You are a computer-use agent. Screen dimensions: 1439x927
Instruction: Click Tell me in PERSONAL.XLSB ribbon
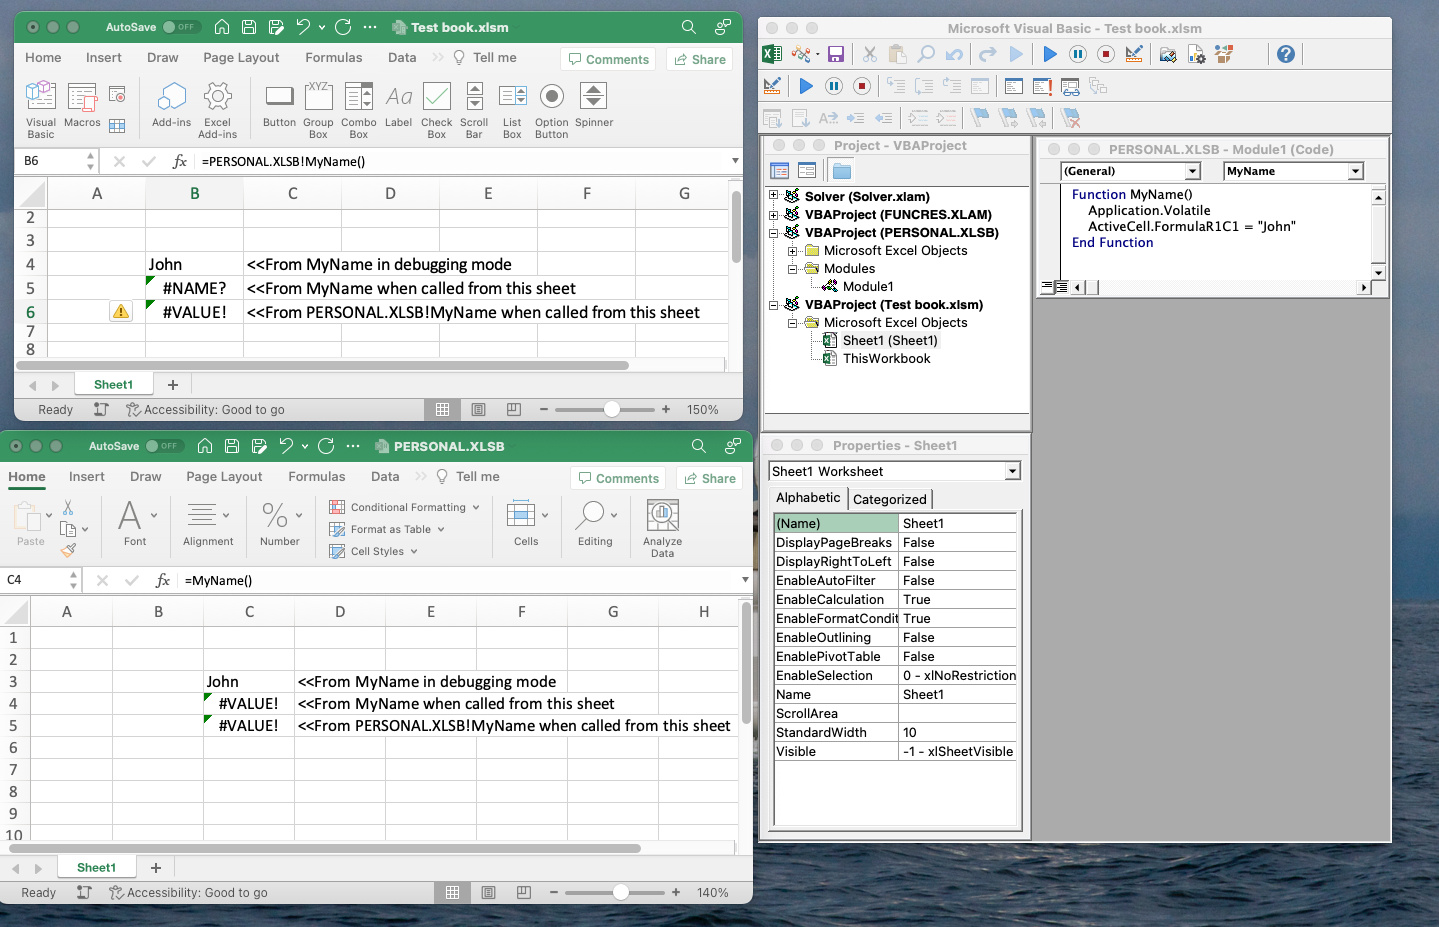click(x=468, y=477)
